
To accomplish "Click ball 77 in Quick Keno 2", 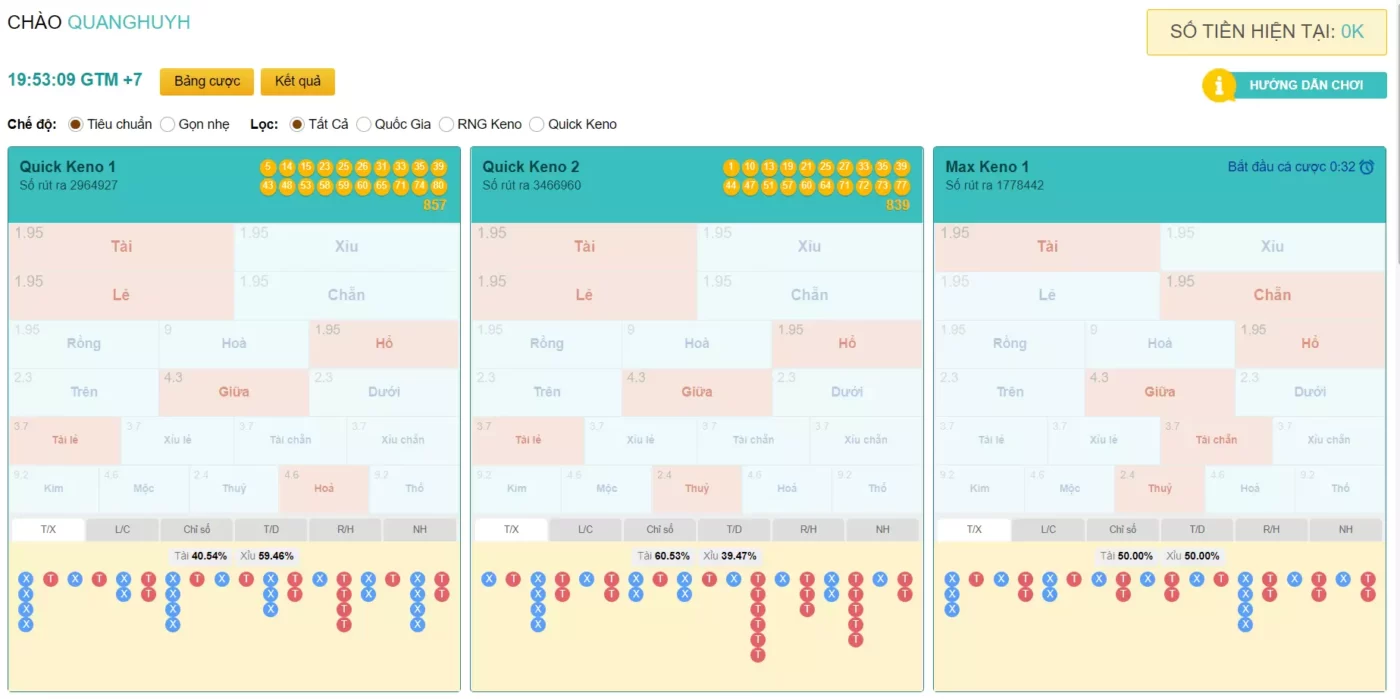I will tap(902, 186).
